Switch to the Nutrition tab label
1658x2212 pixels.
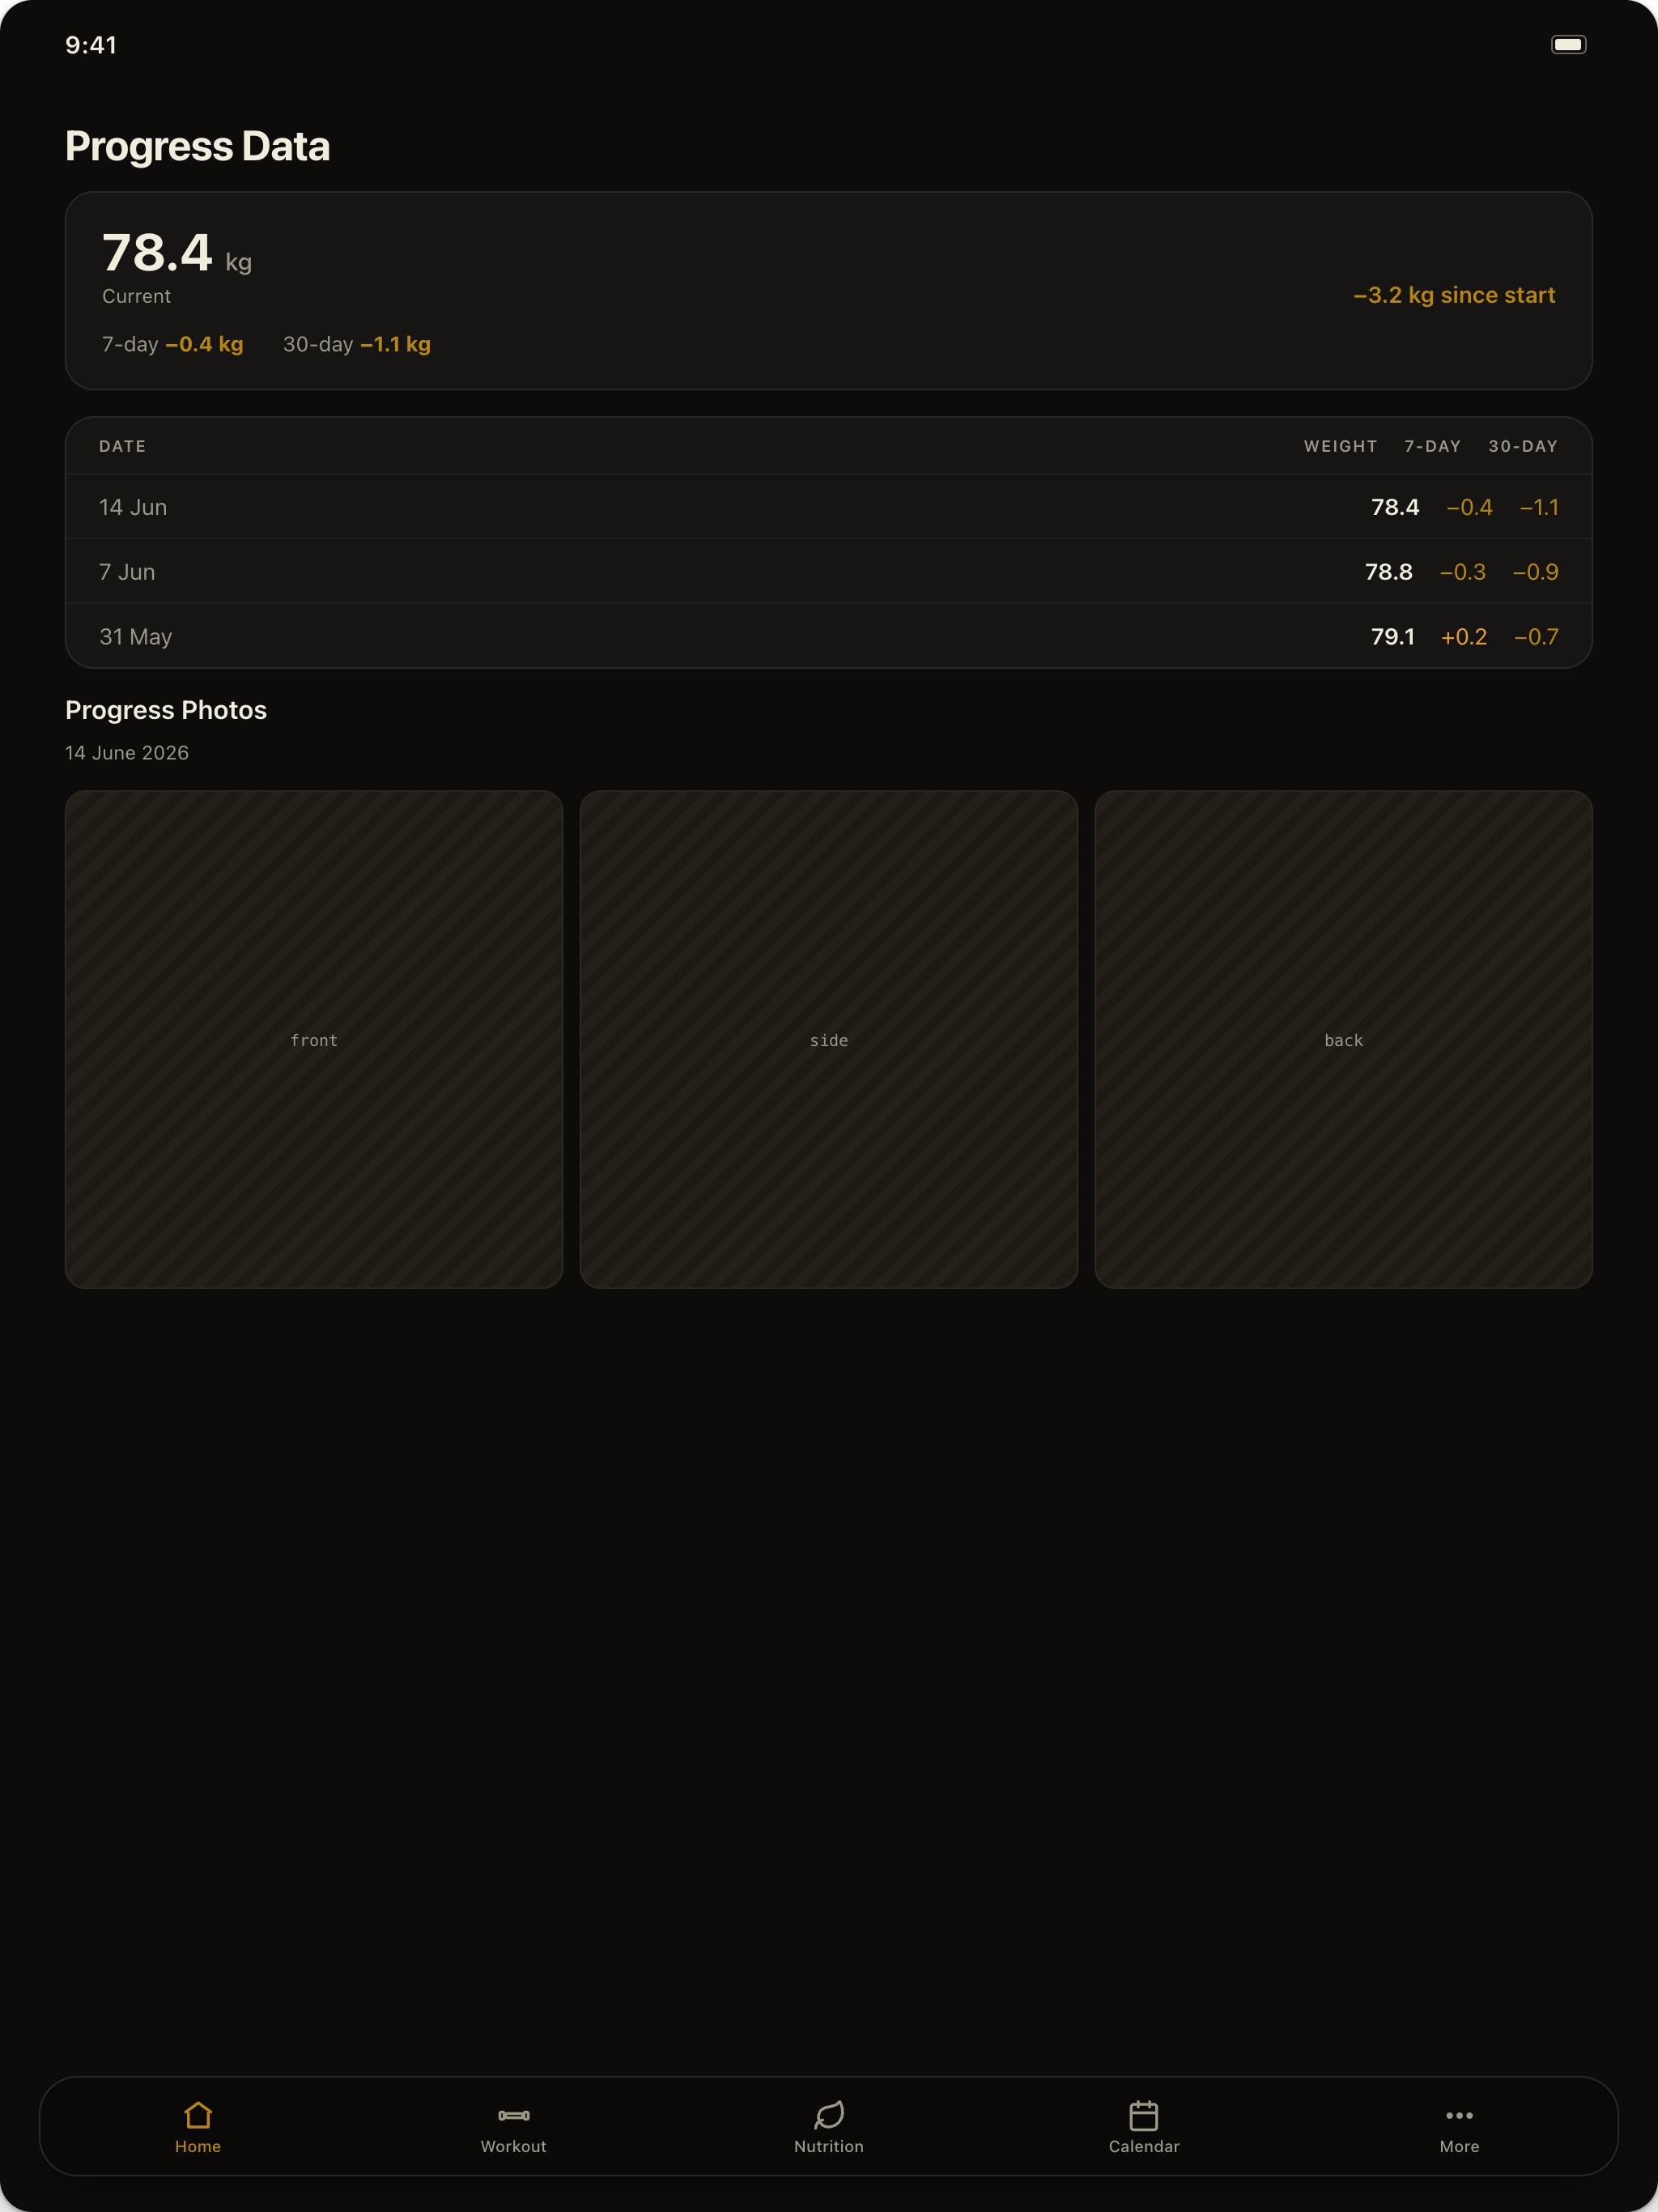829,2146
